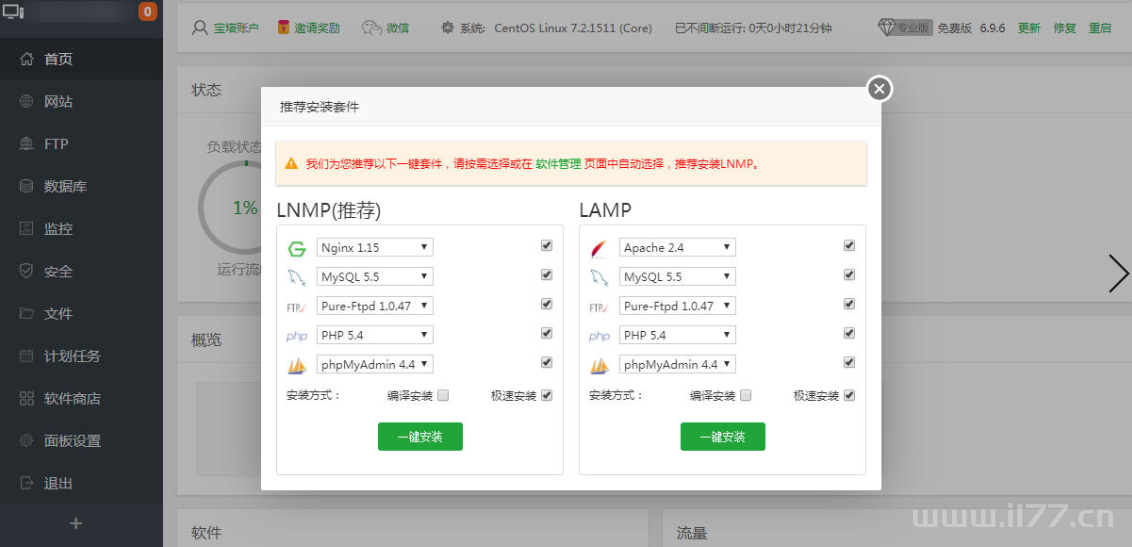Open the 安全 security menu item

tap(81, 272)
